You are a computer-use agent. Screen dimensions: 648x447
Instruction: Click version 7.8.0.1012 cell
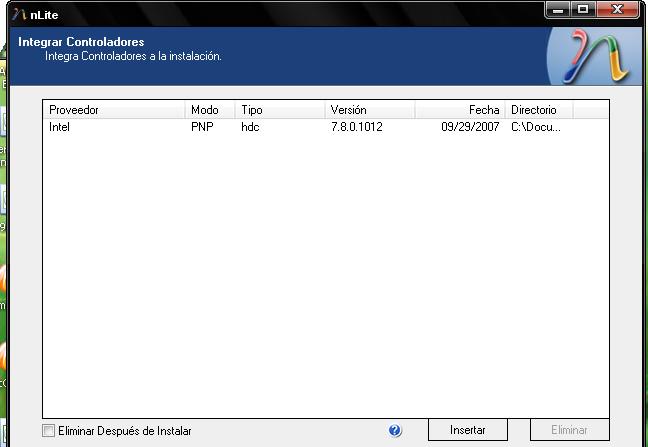tap(357, 127)
